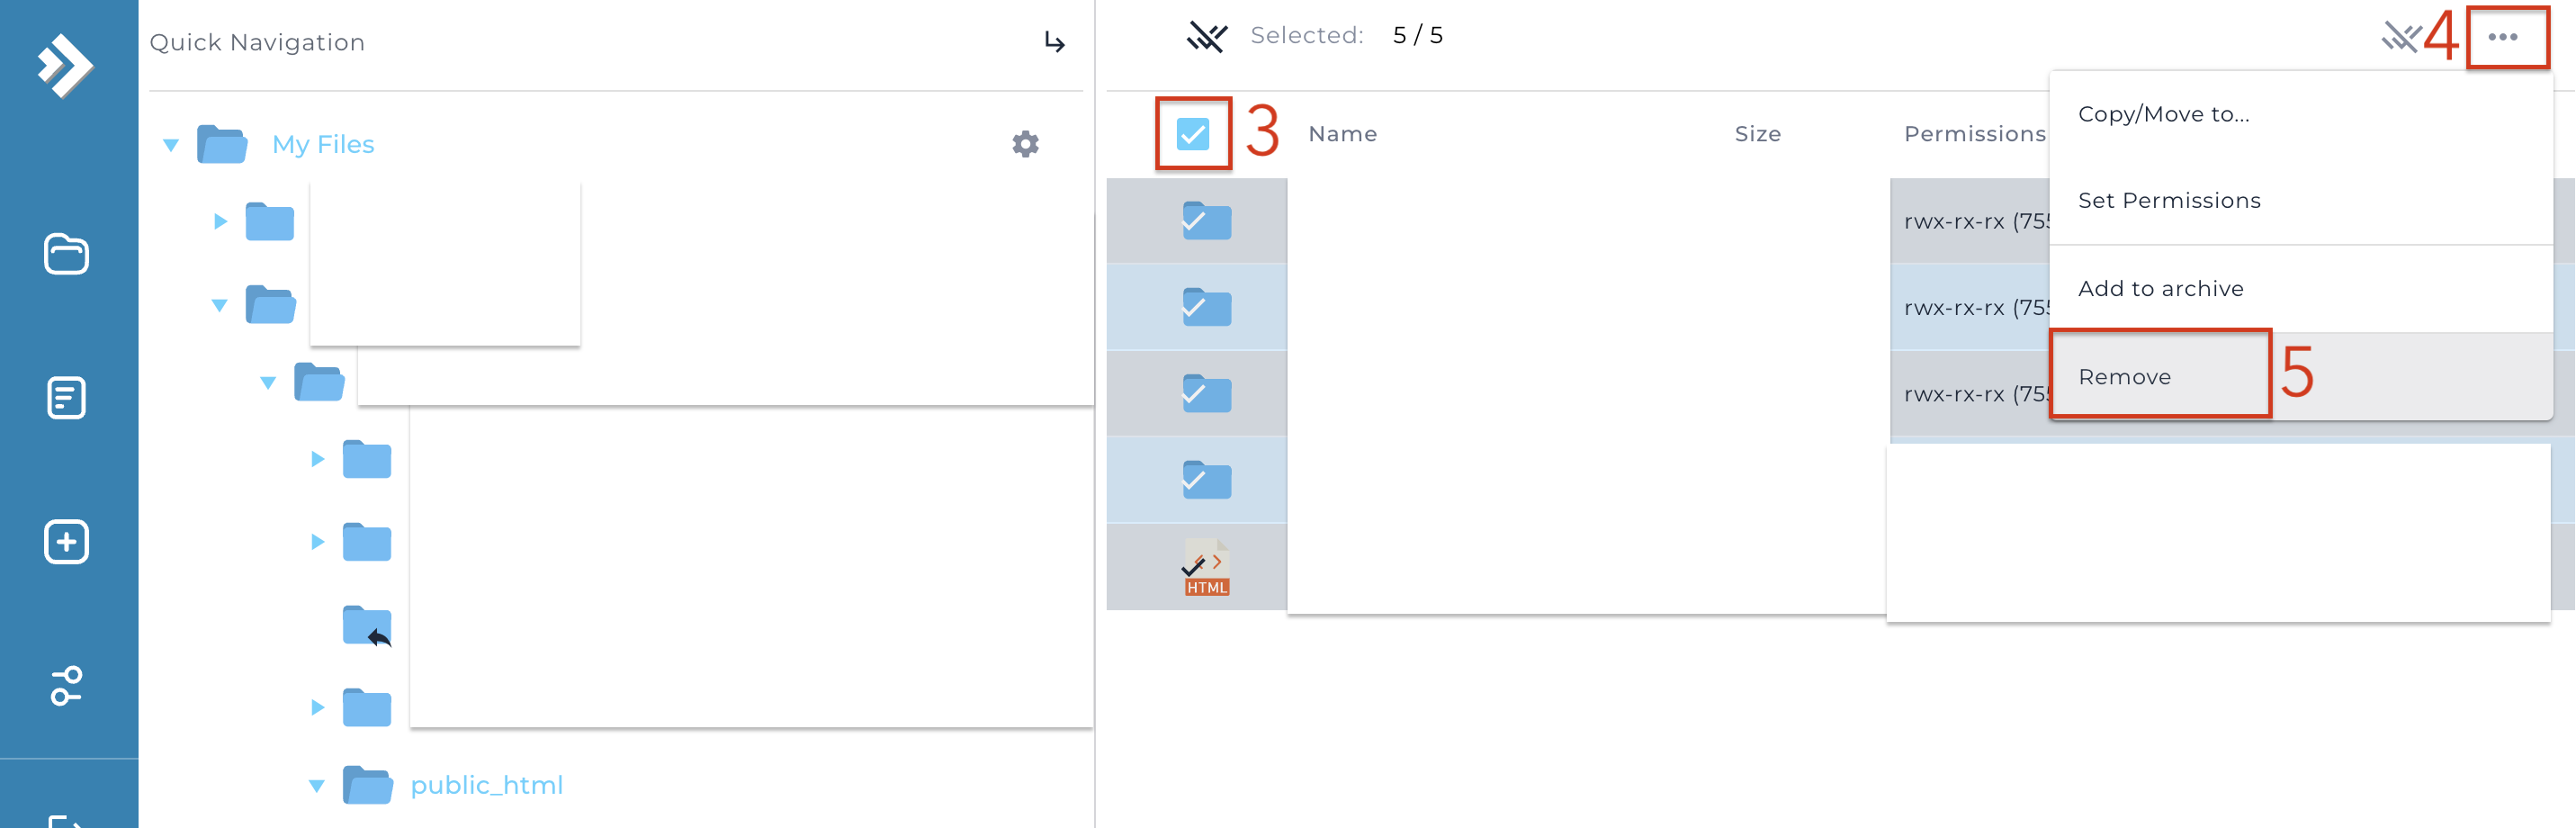This screenshot has width=2576, height=828.
Task: Open the settings sliders sidebar icon
Action: (66, 686)
